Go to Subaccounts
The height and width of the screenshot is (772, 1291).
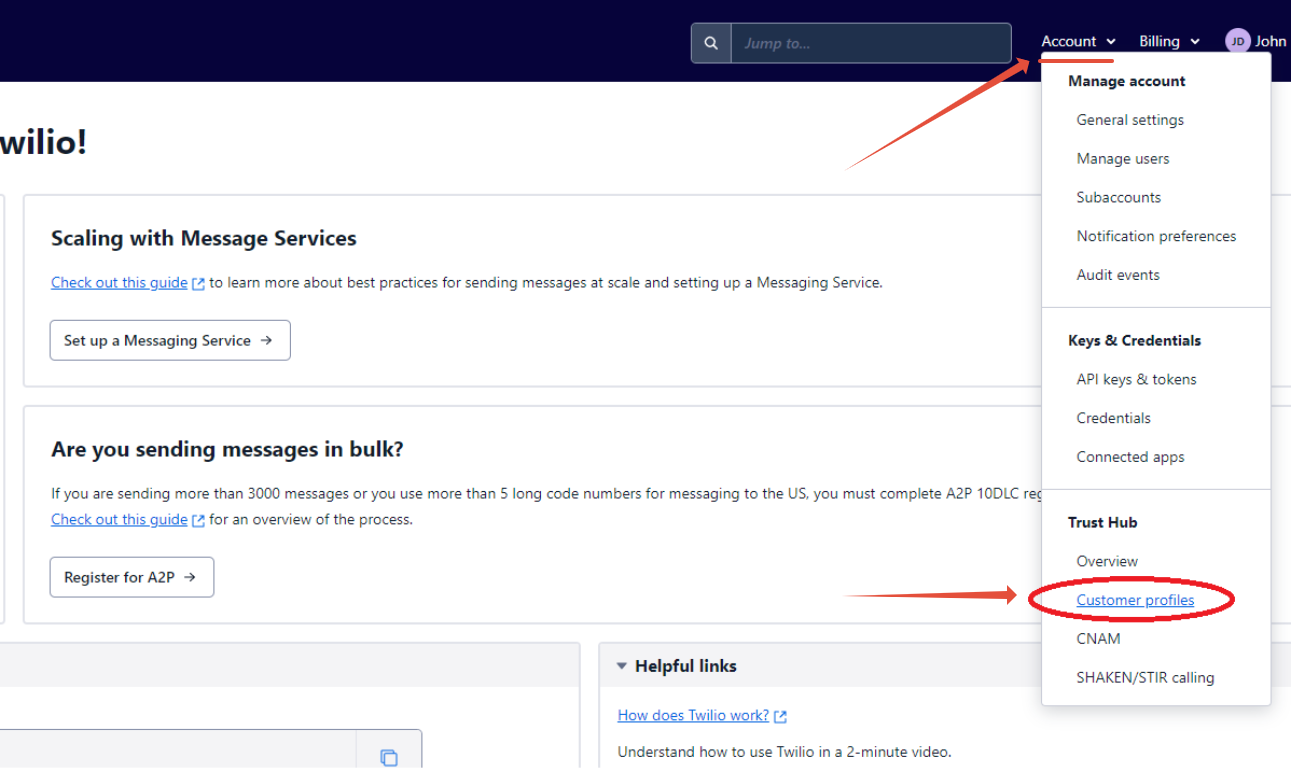(1119, 198)
